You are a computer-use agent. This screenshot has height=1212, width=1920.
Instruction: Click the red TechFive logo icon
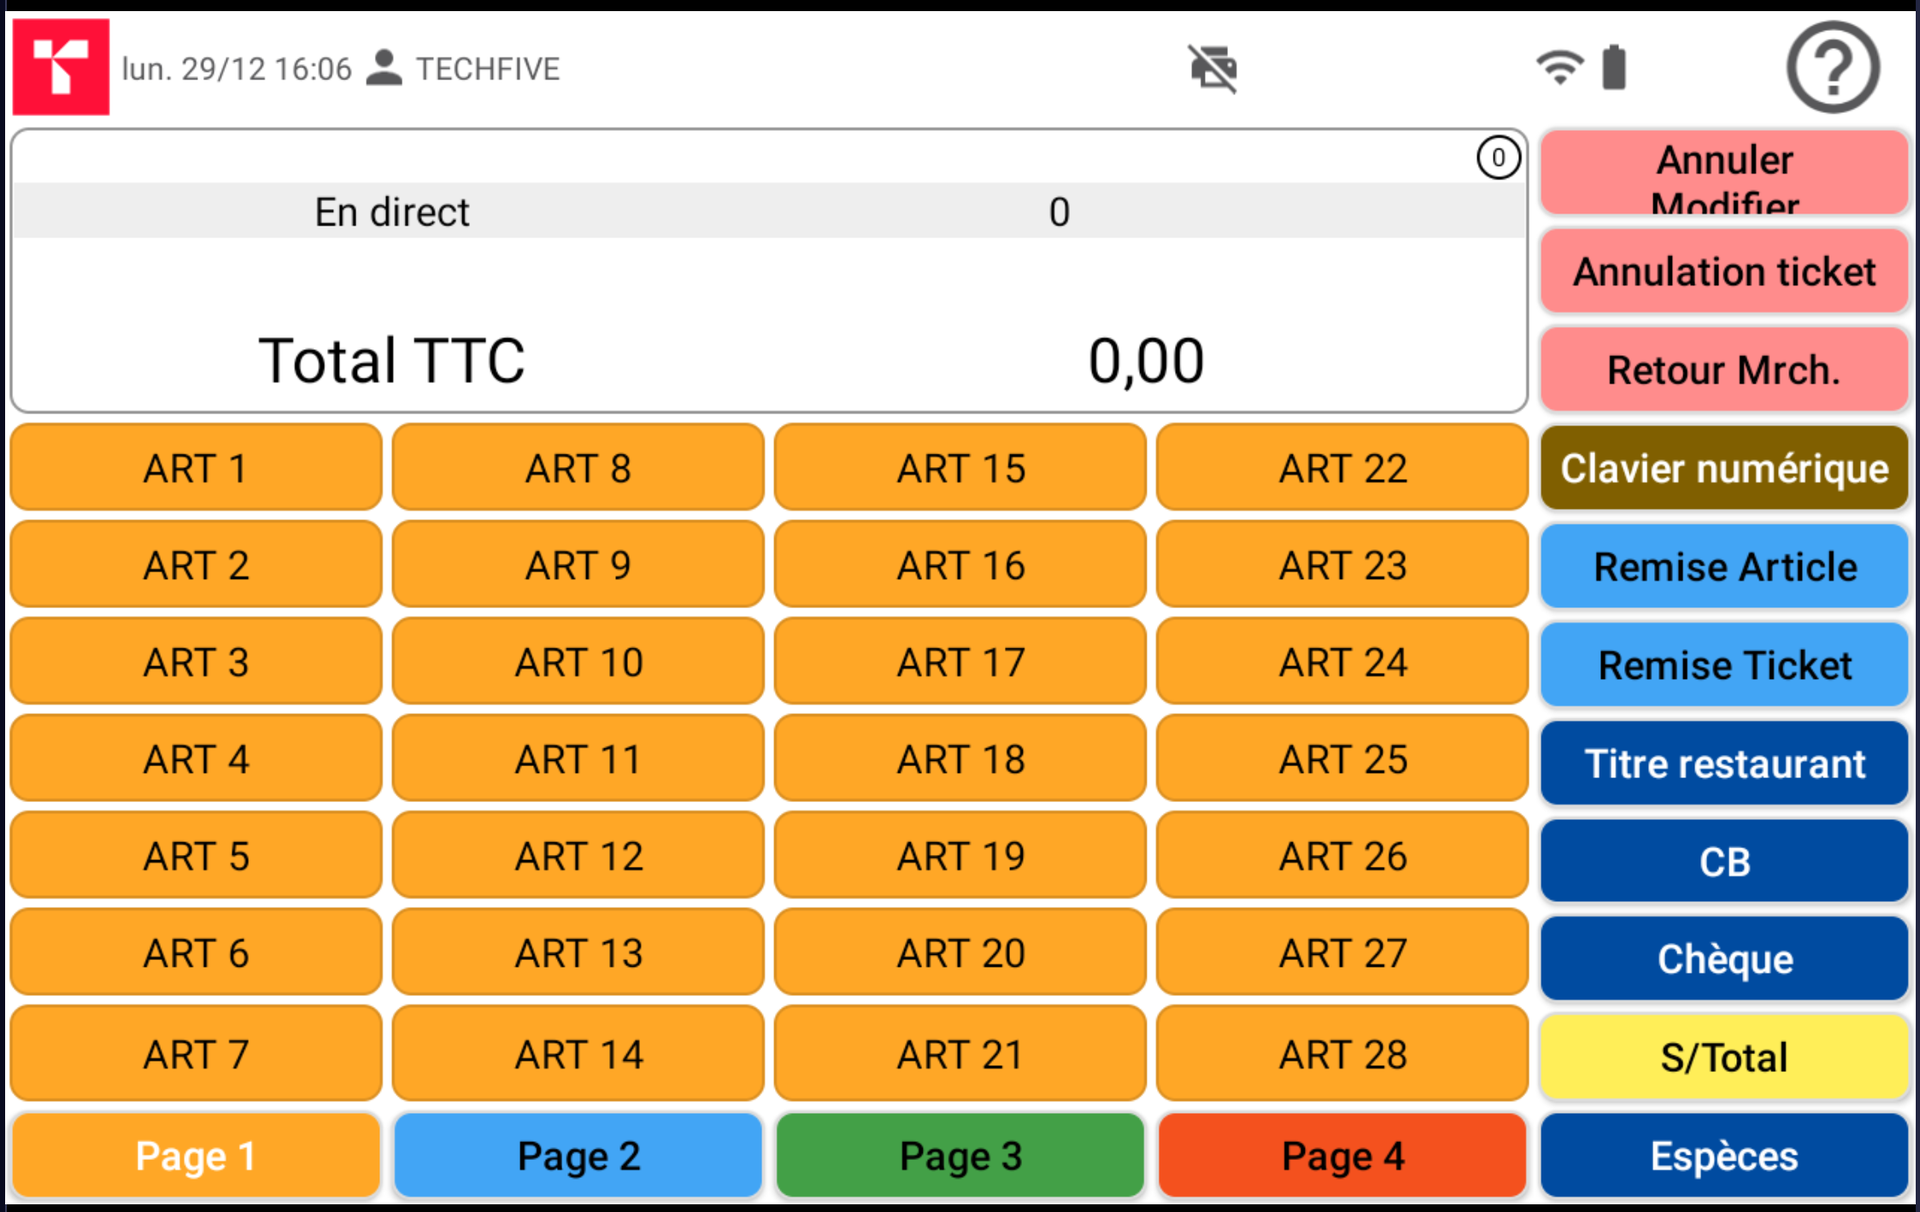[61, 67]
